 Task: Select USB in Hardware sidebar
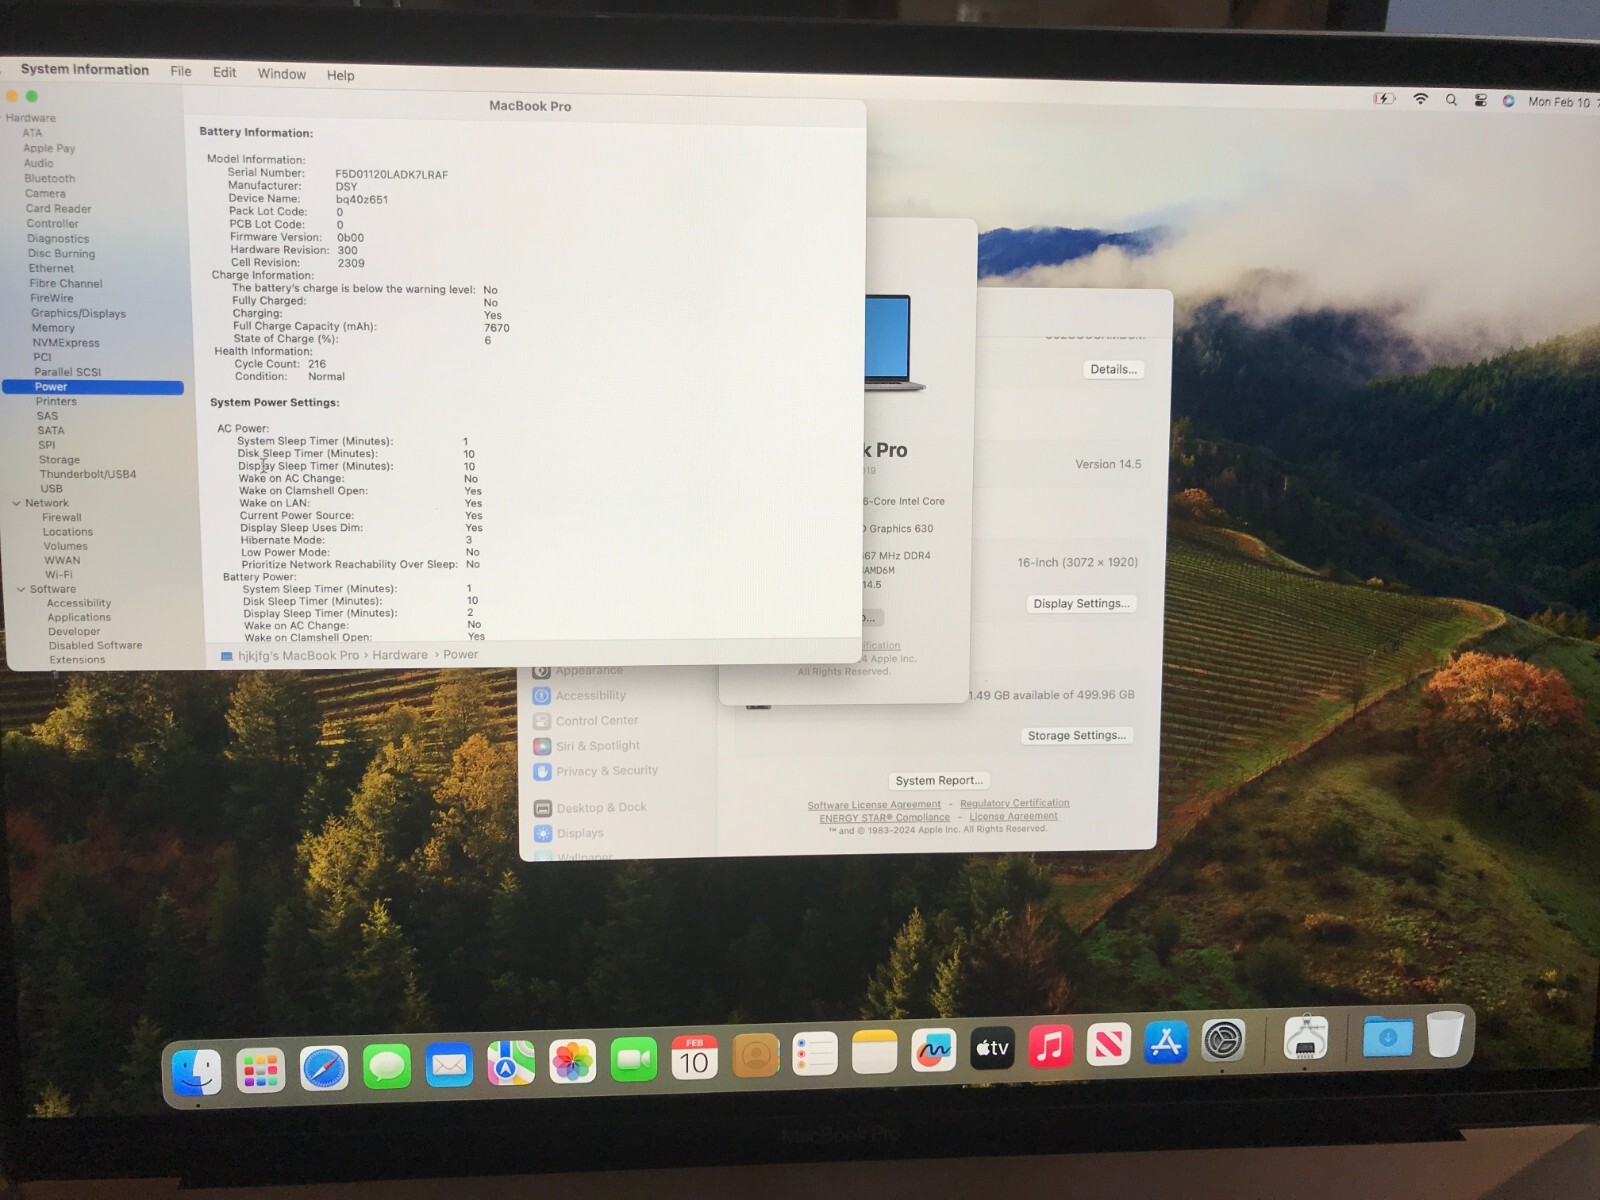[51, 489]
